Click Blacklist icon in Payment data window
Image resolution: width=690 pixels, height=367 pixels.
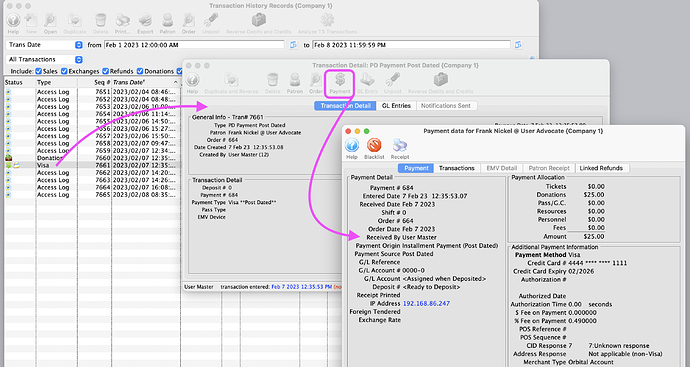374,146
